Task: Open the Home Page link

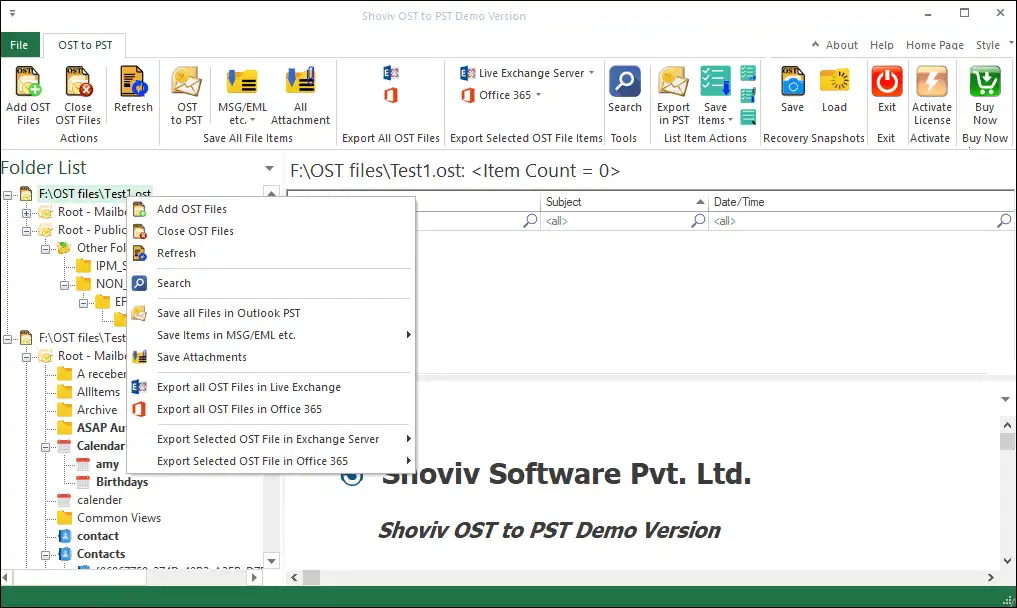Action: coord(935,45)
